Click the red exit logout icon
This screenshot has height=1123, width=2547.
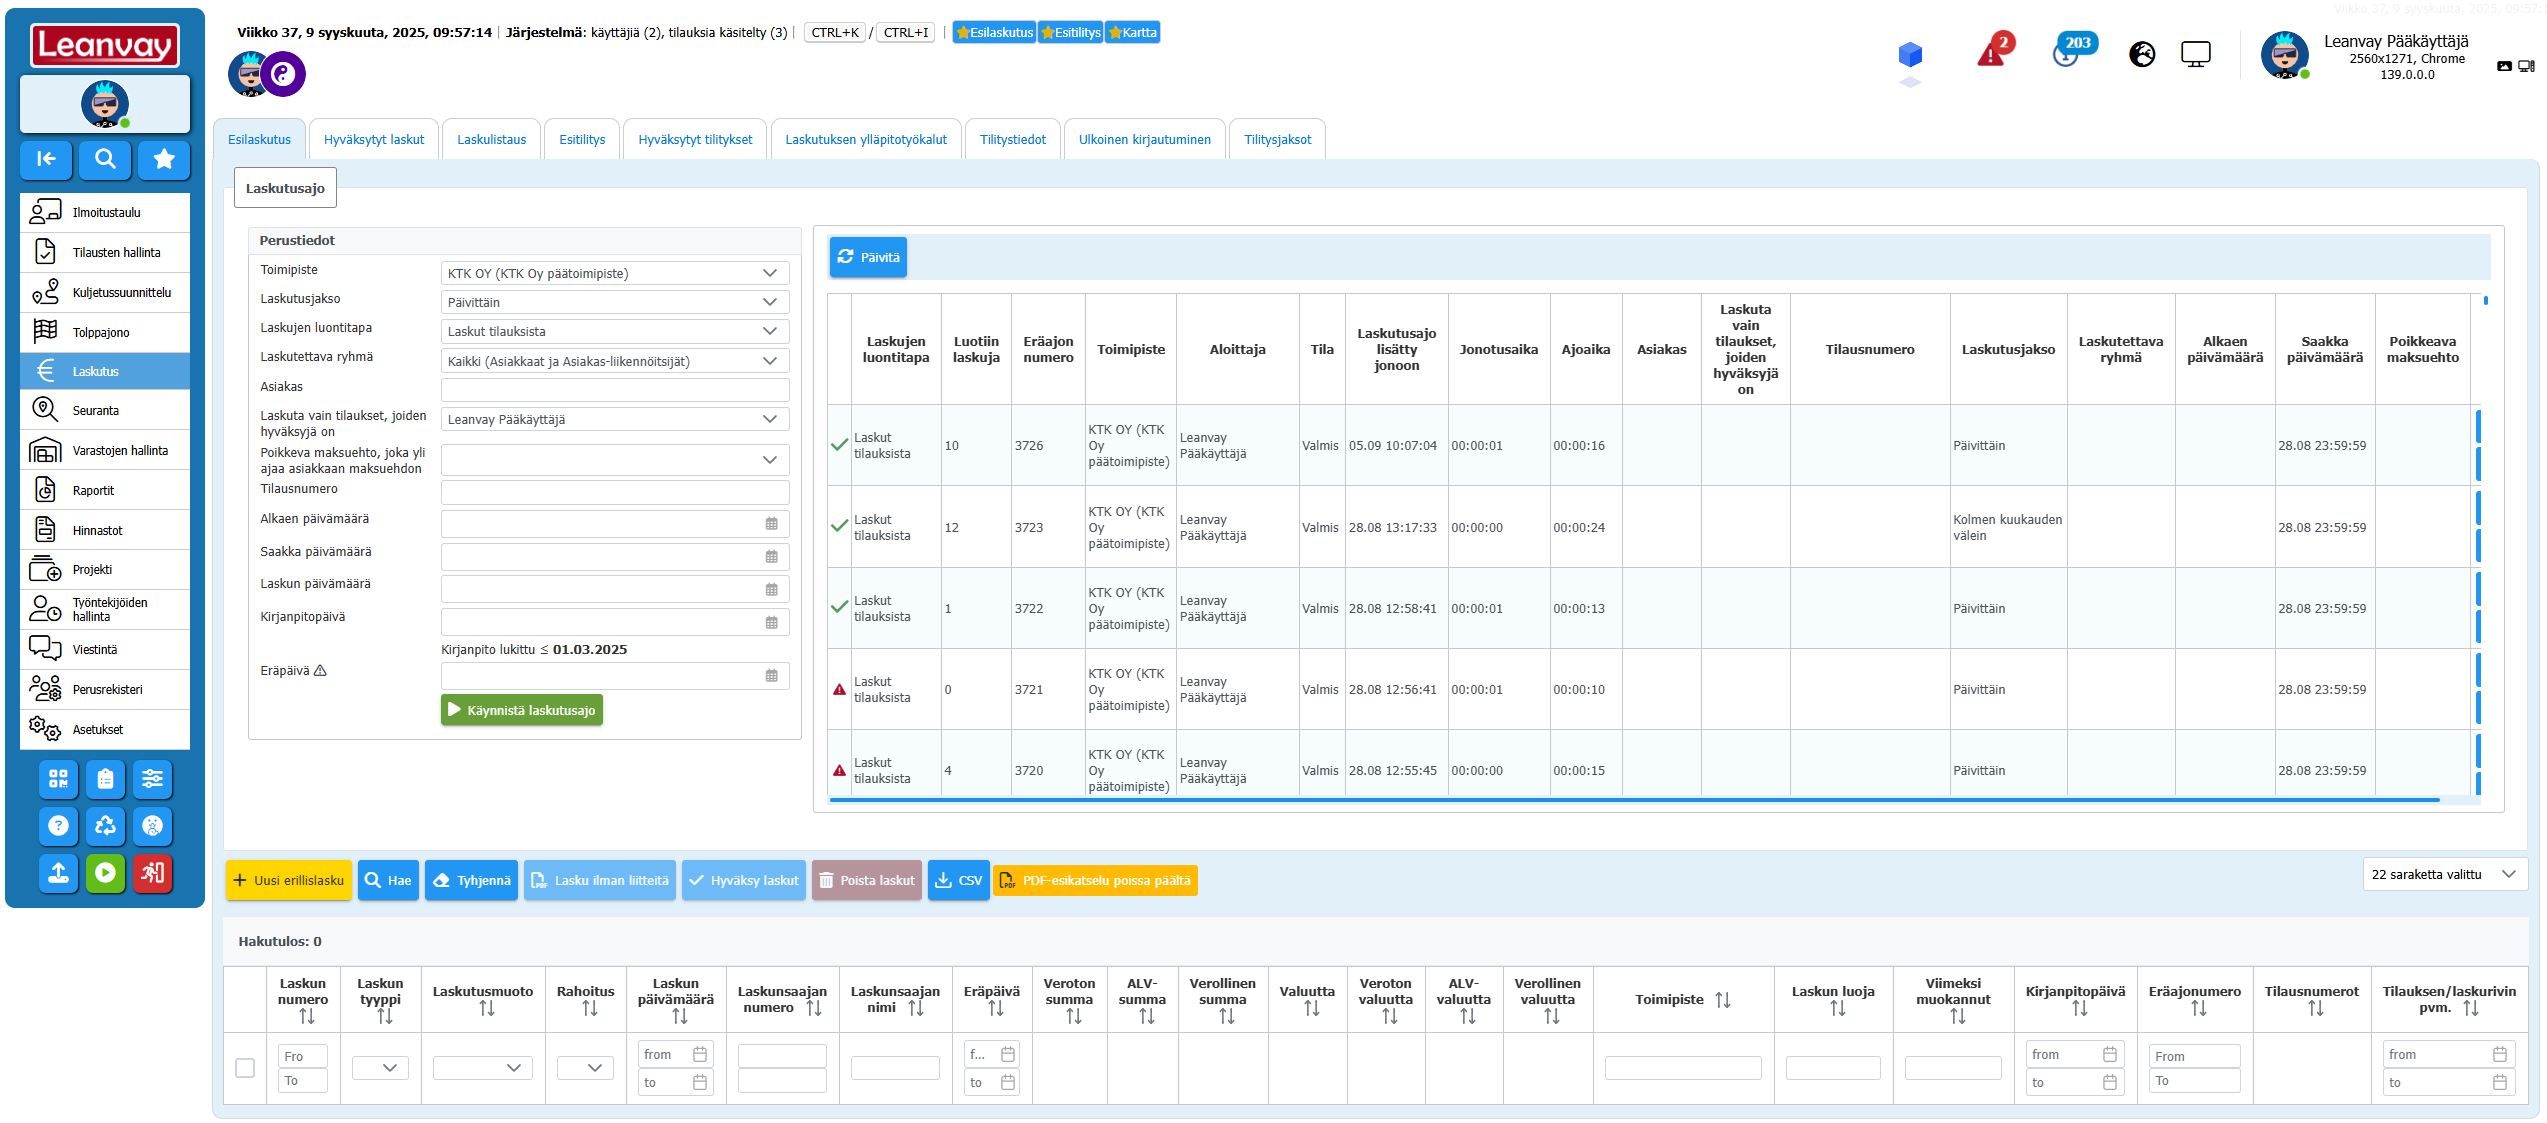click(x=152, y=873)
